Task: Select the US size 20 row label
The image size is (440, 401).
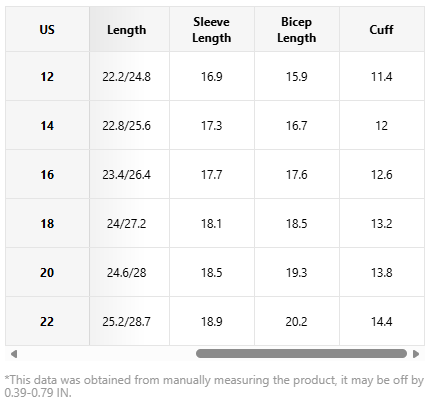Action: [47, 272]
